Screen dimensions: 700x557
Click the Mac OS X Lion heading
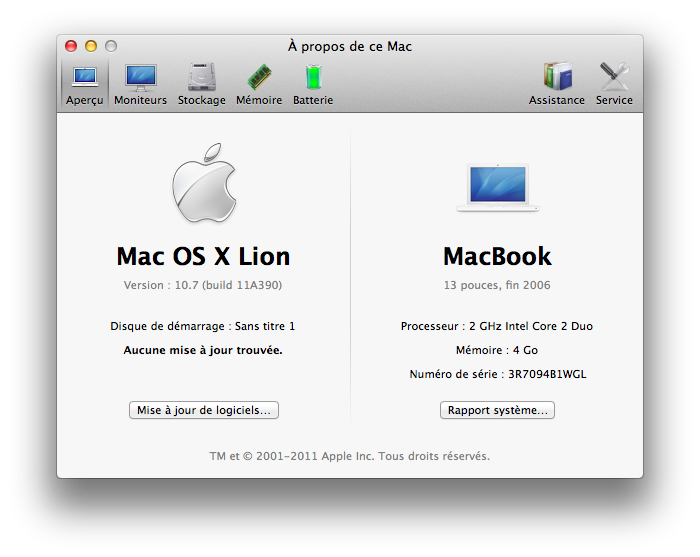tap(204, 257)
